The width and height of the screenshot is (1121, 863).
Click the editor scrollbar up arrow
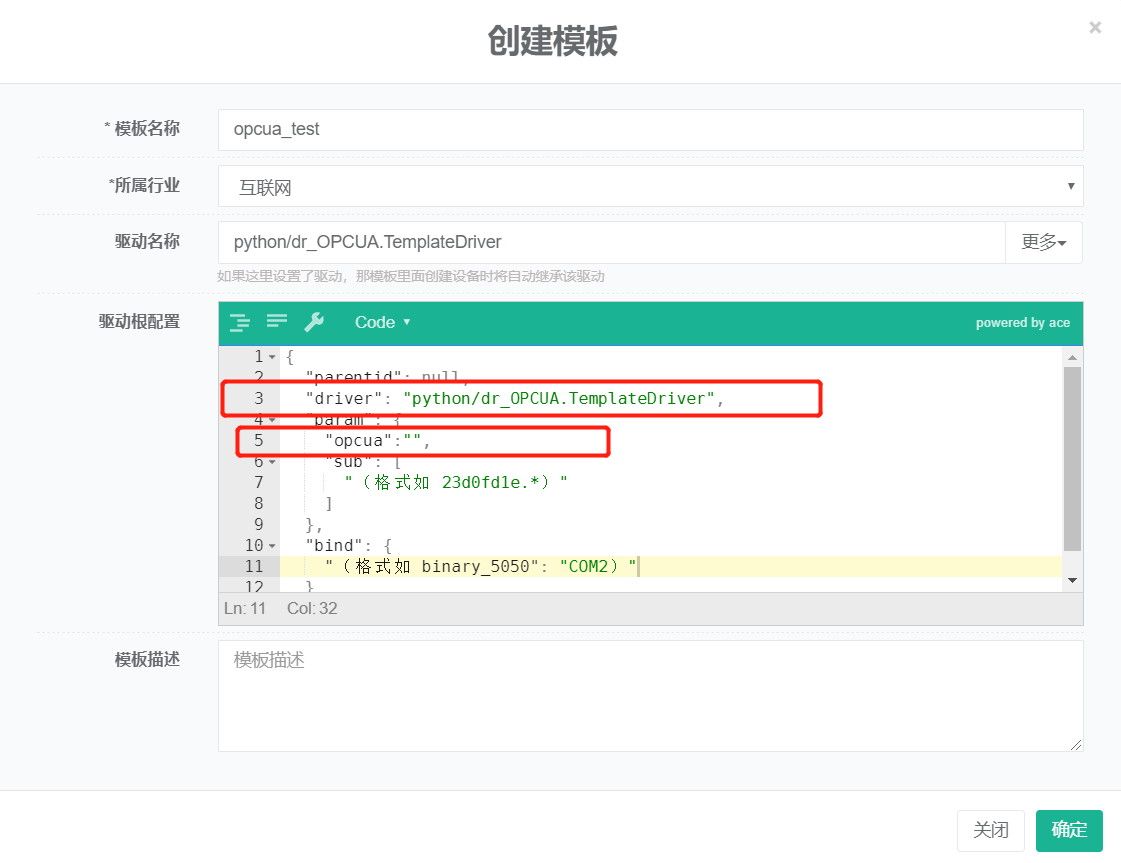click(x=1072, y=357)
